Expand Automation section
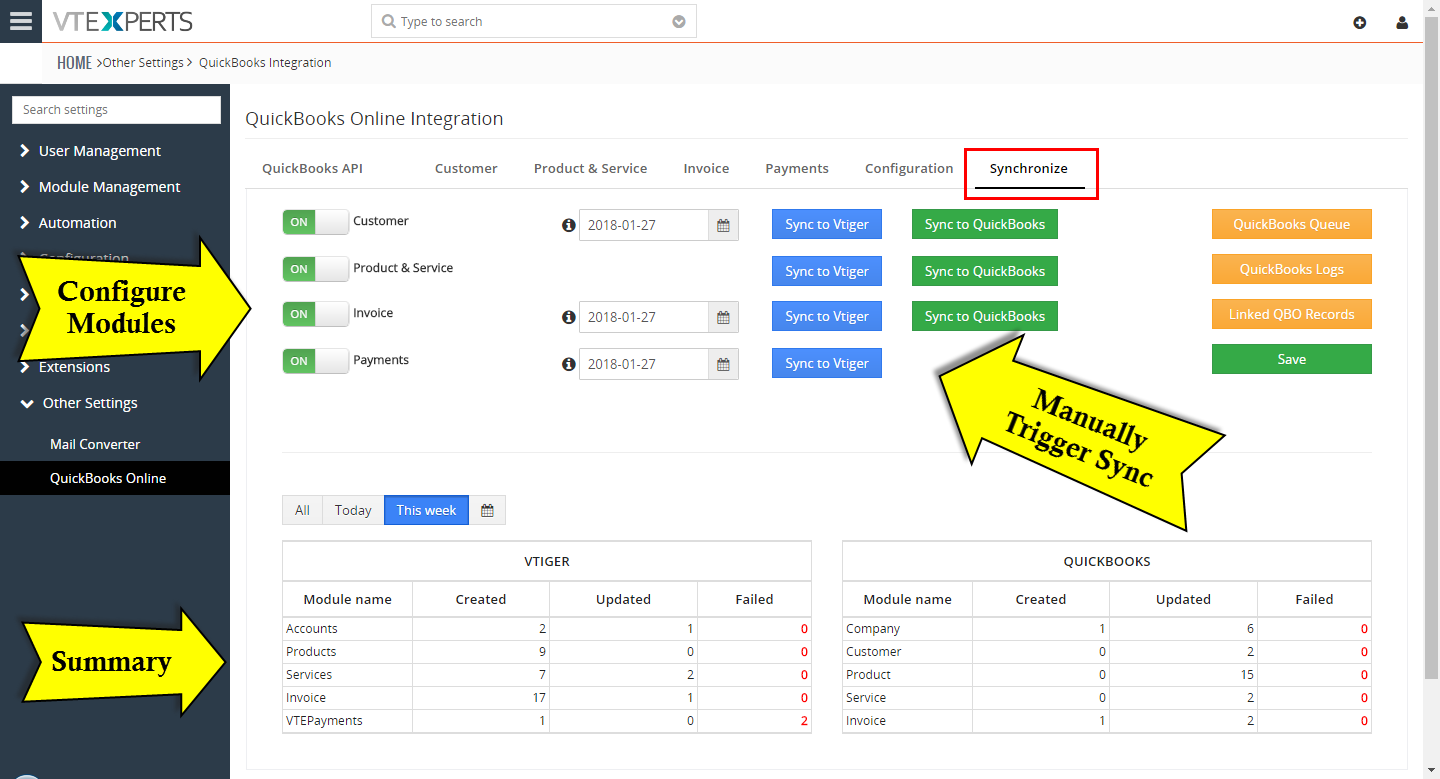 (x=77, y=223)
